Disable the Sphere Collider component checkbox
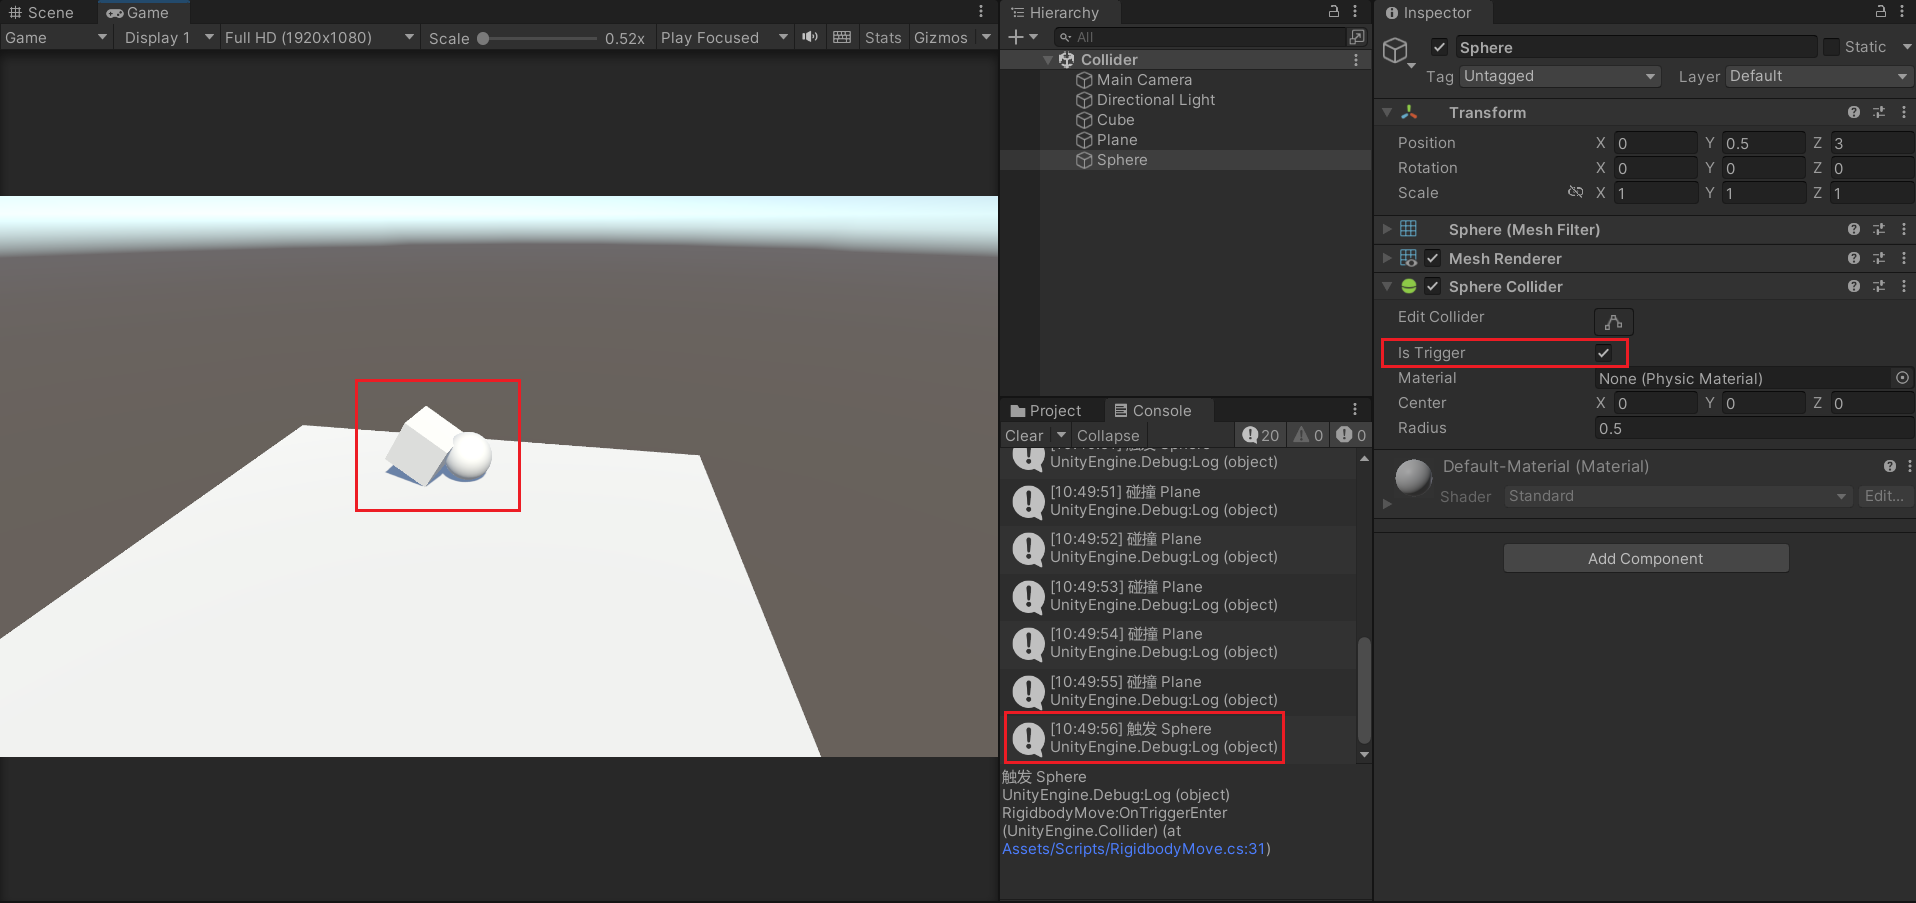This screenshot has height=903, width=1916. pos(1433,286)
